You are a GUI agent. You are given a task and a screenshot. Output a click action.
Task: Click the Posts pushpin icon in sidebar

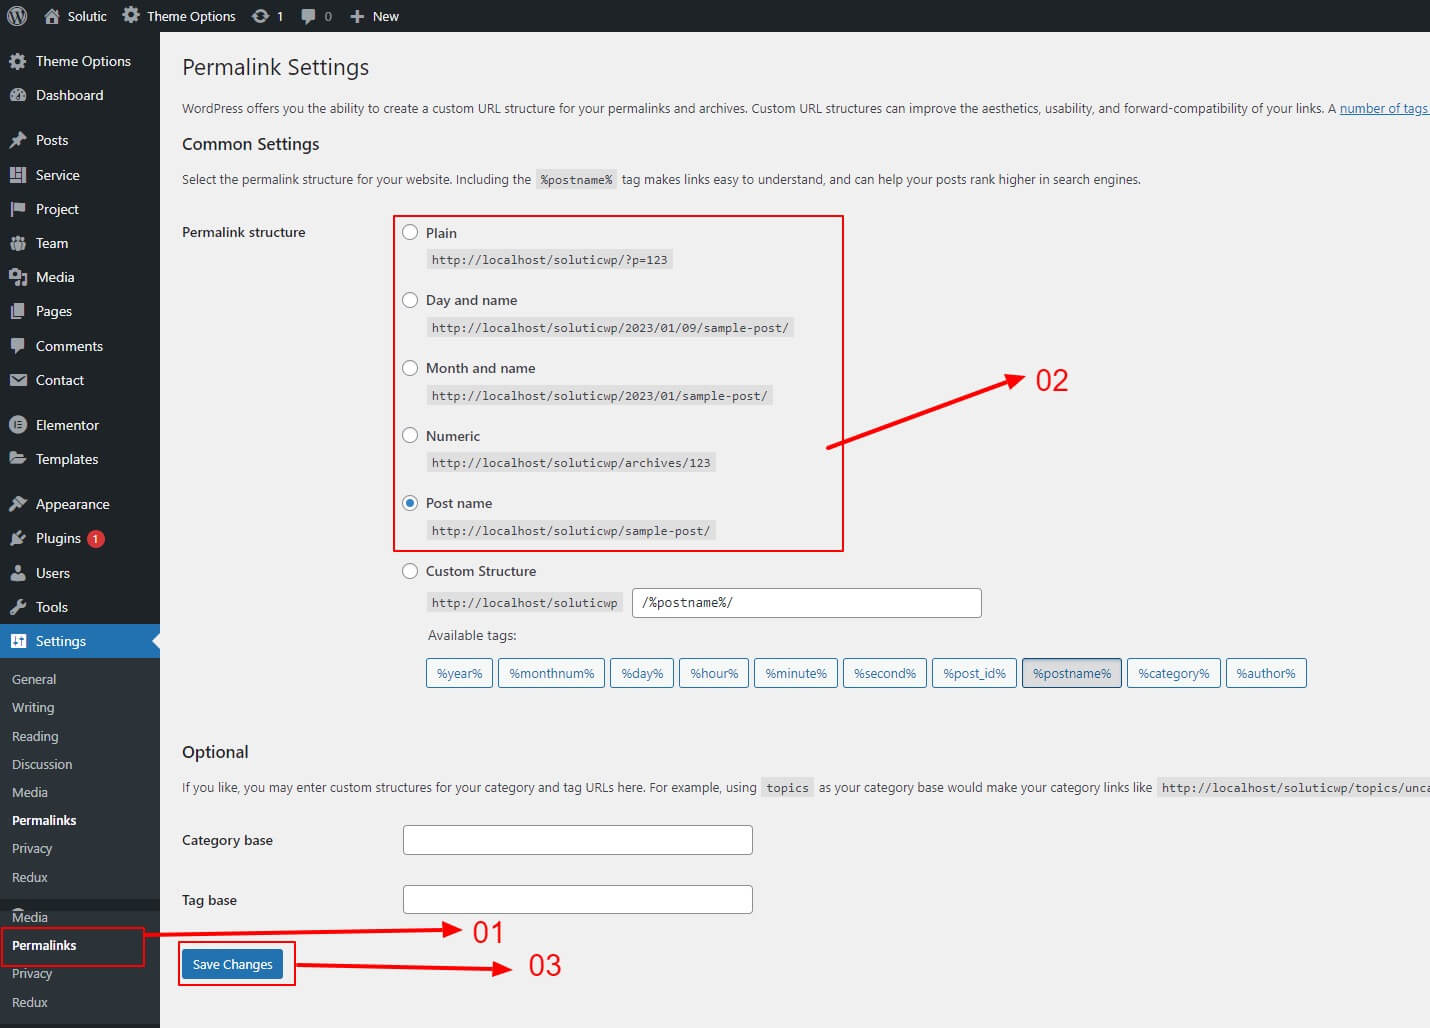point(18,140)
